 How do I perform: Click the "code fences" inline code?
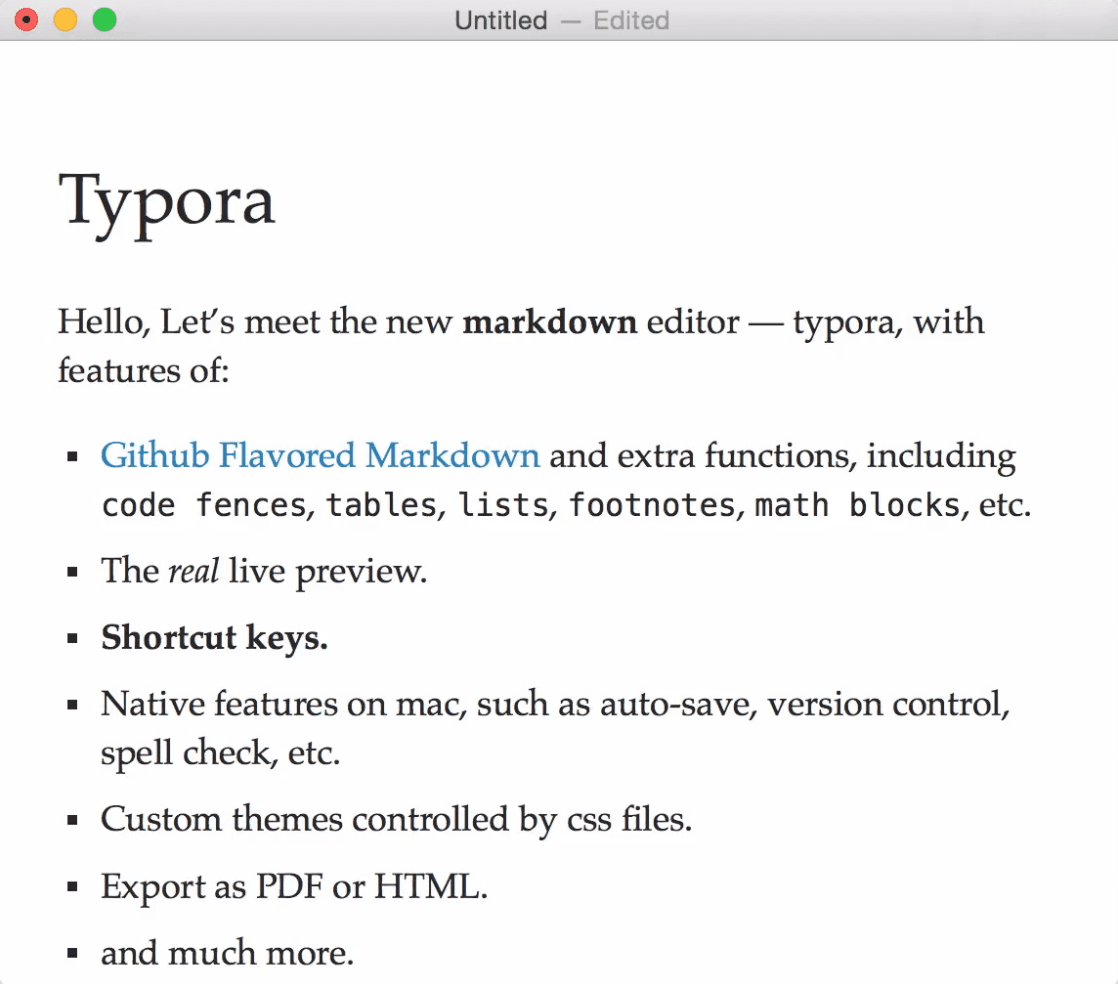coord(203,506)
